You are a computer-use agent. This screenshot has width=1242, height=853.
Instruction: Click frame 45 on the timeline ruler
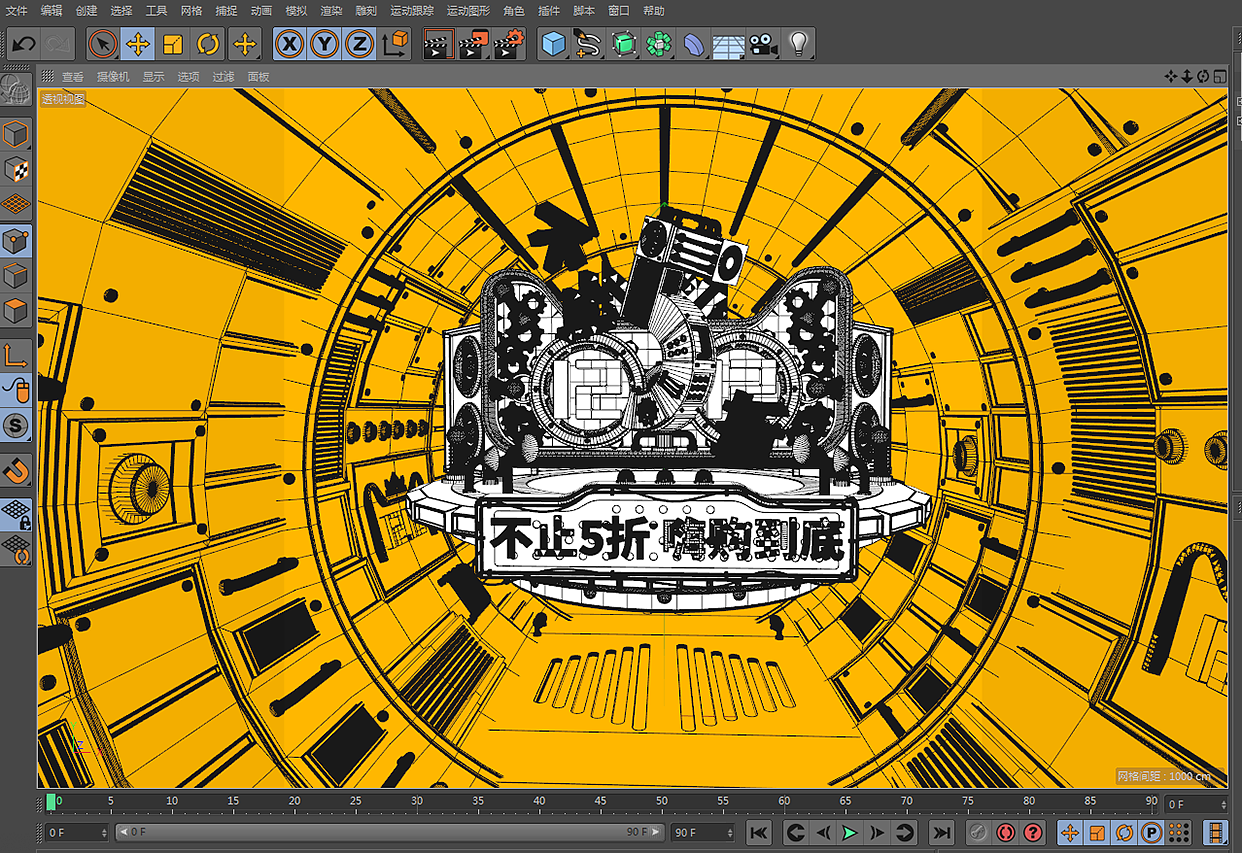(x=600, y=801)
